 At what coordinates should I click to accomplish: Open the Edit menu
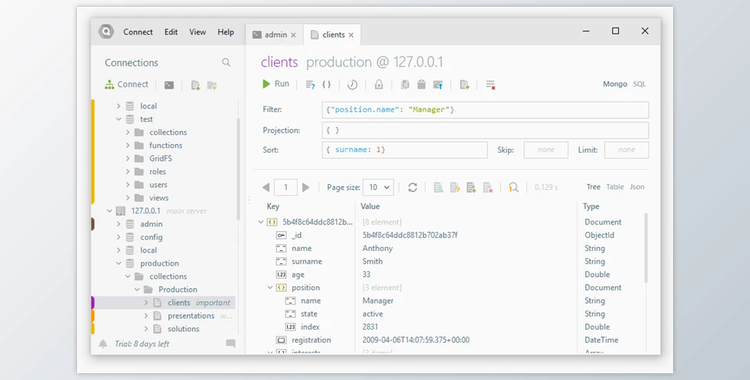pyautogui.click(x=171, y=32)
